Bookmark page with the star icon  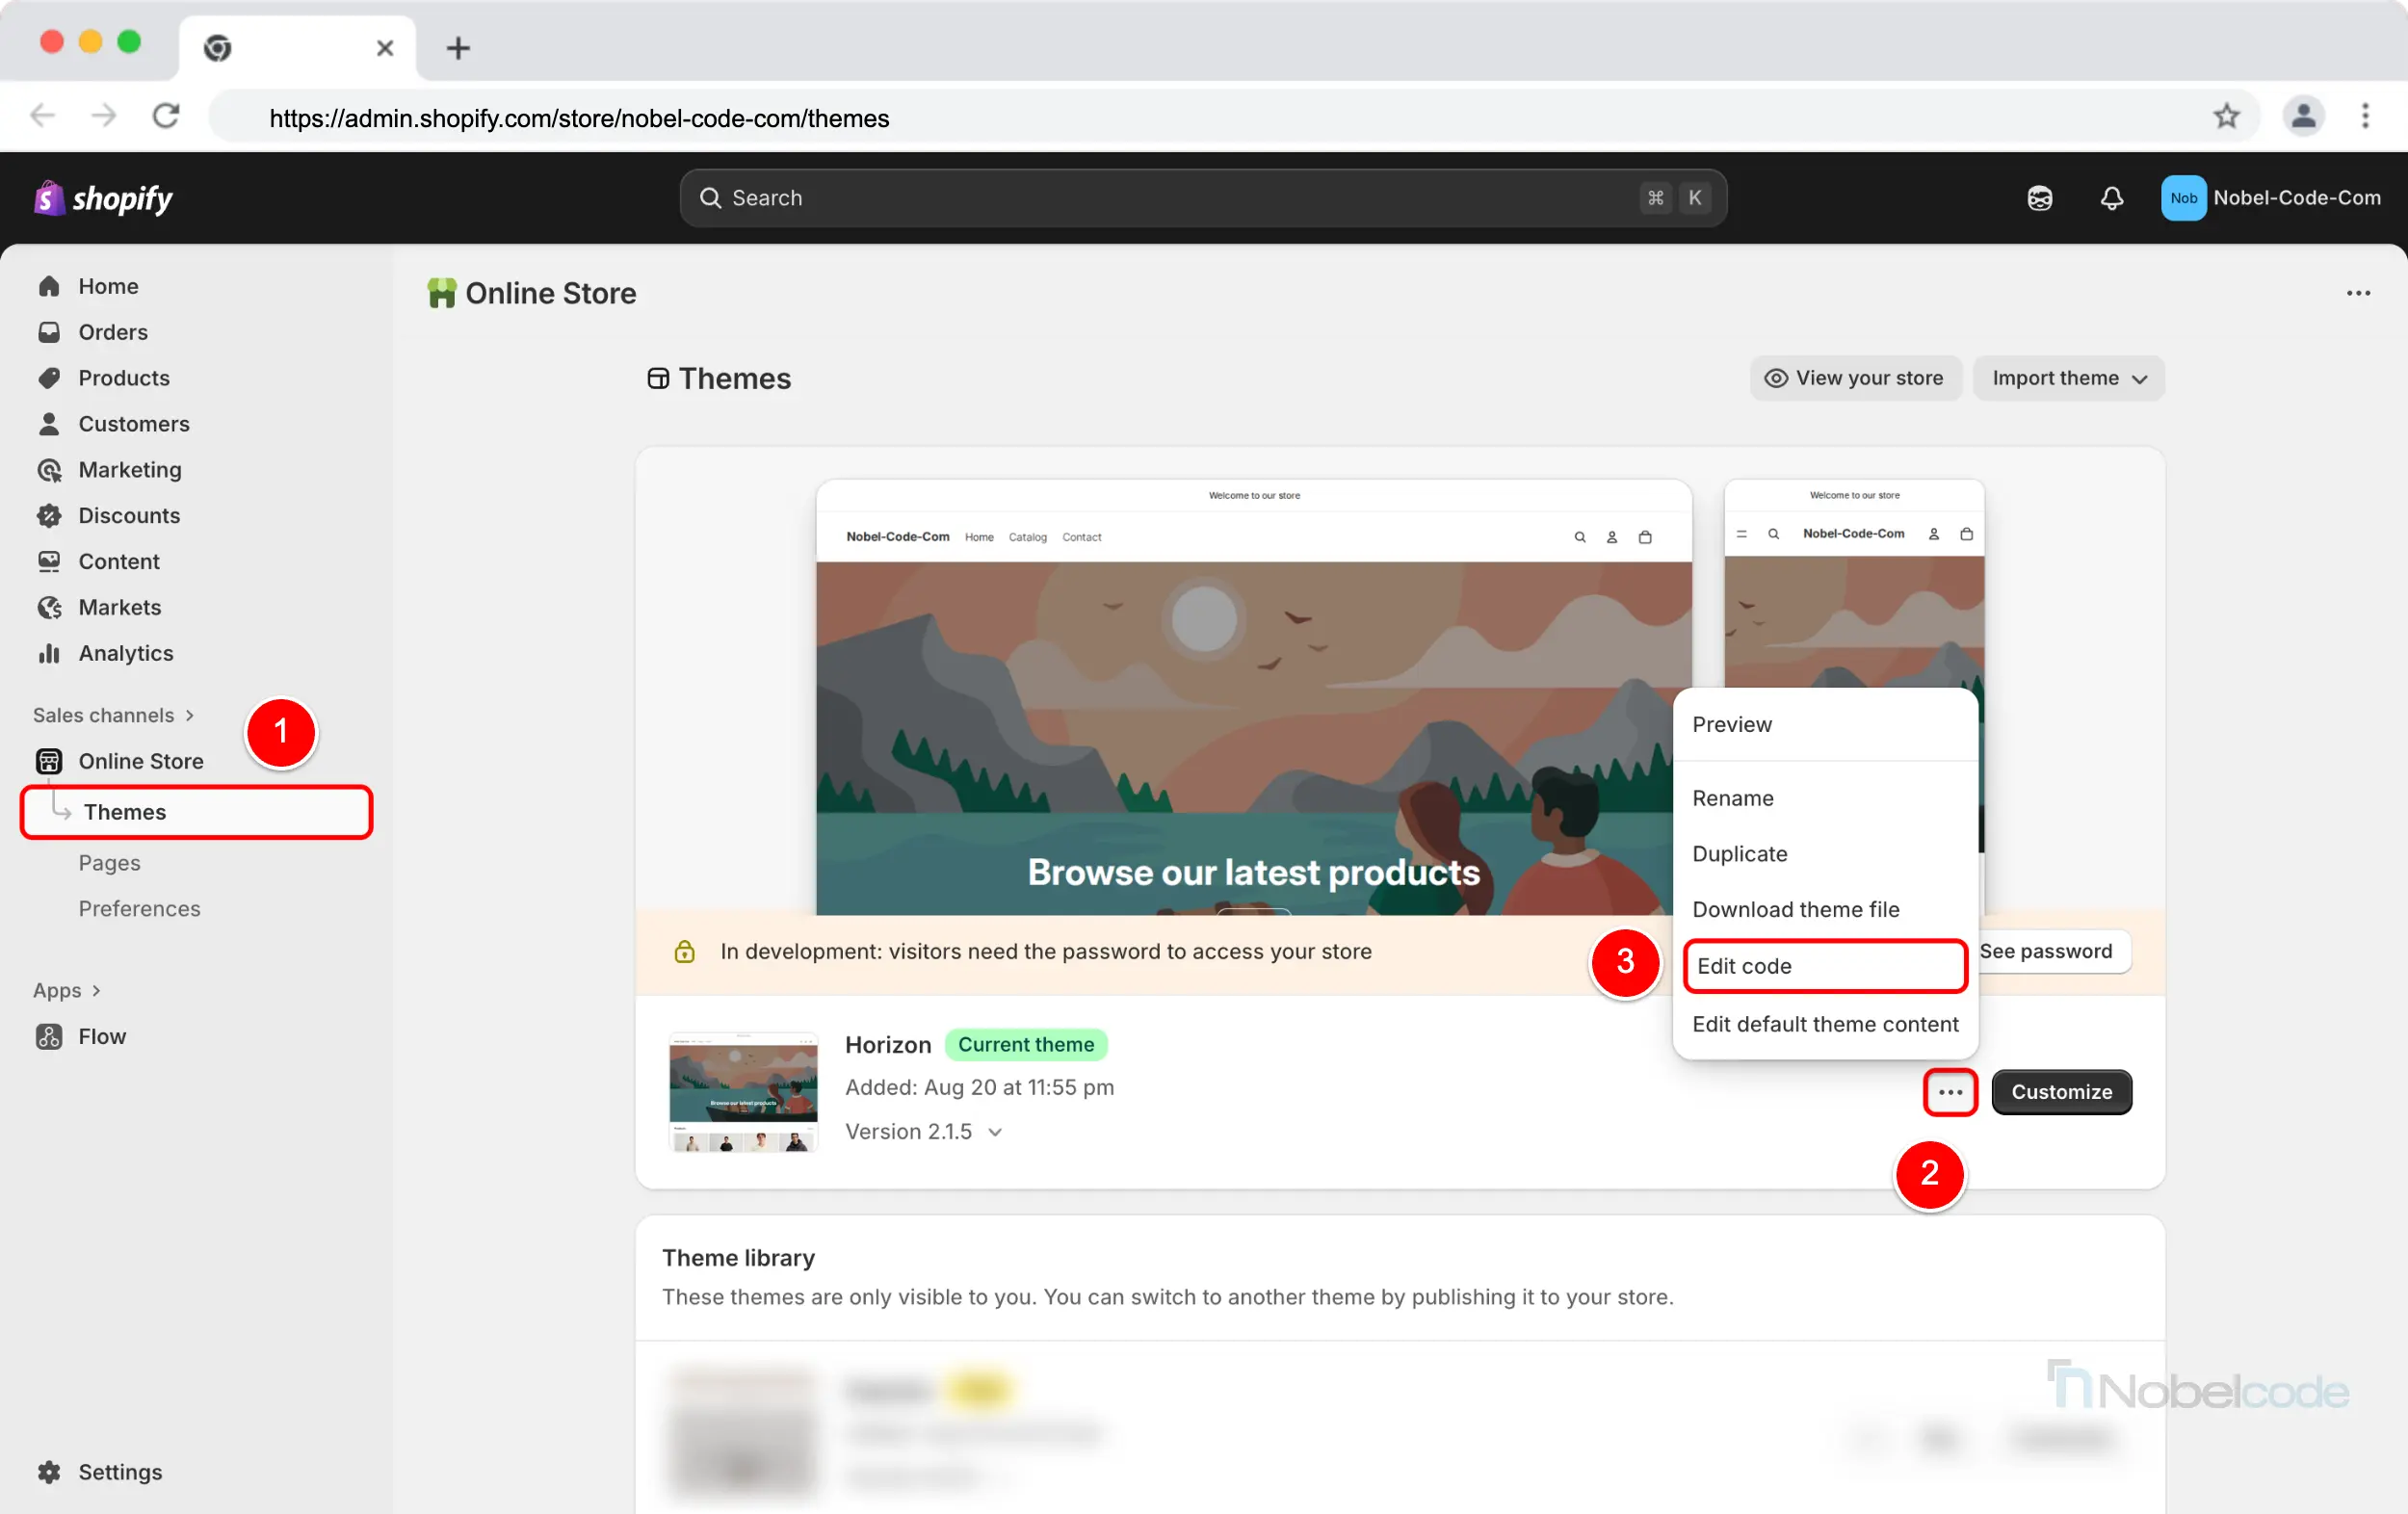coord(2225,117)
